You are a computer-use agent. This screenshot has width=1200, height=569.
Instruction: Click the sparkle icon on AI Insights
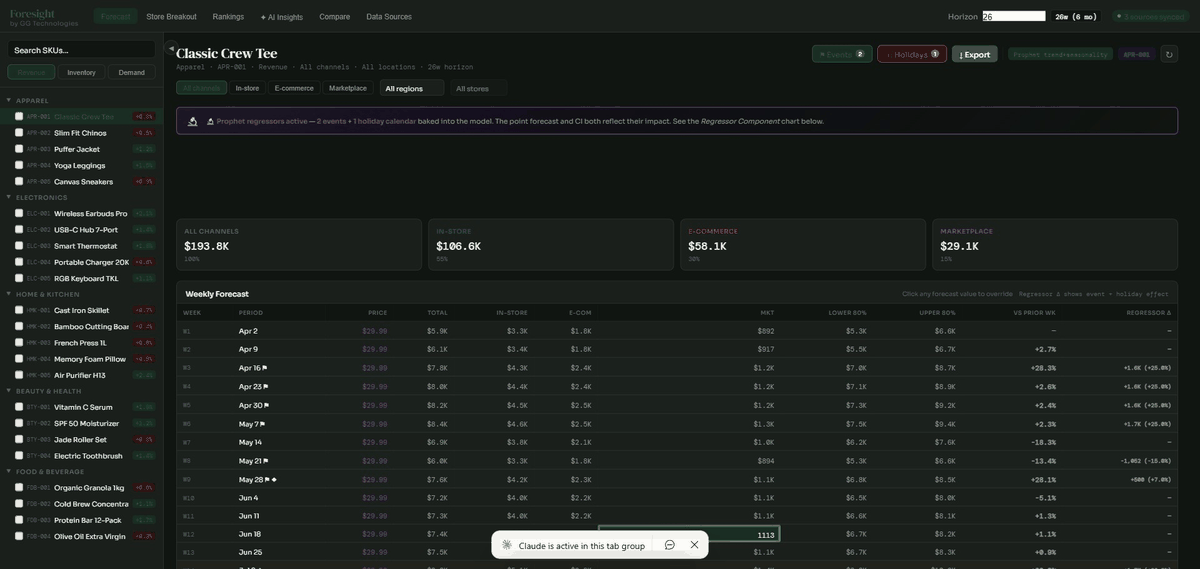pyautogui.click(x=264, y=17)
